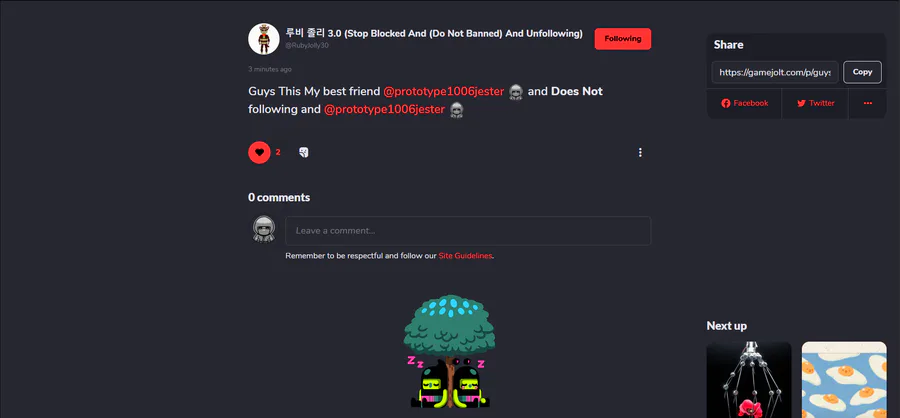The height and width of the screenshot is (418, 900).
Task: Open second @prototype1006jester mention
Action: [x=385, y=109]
